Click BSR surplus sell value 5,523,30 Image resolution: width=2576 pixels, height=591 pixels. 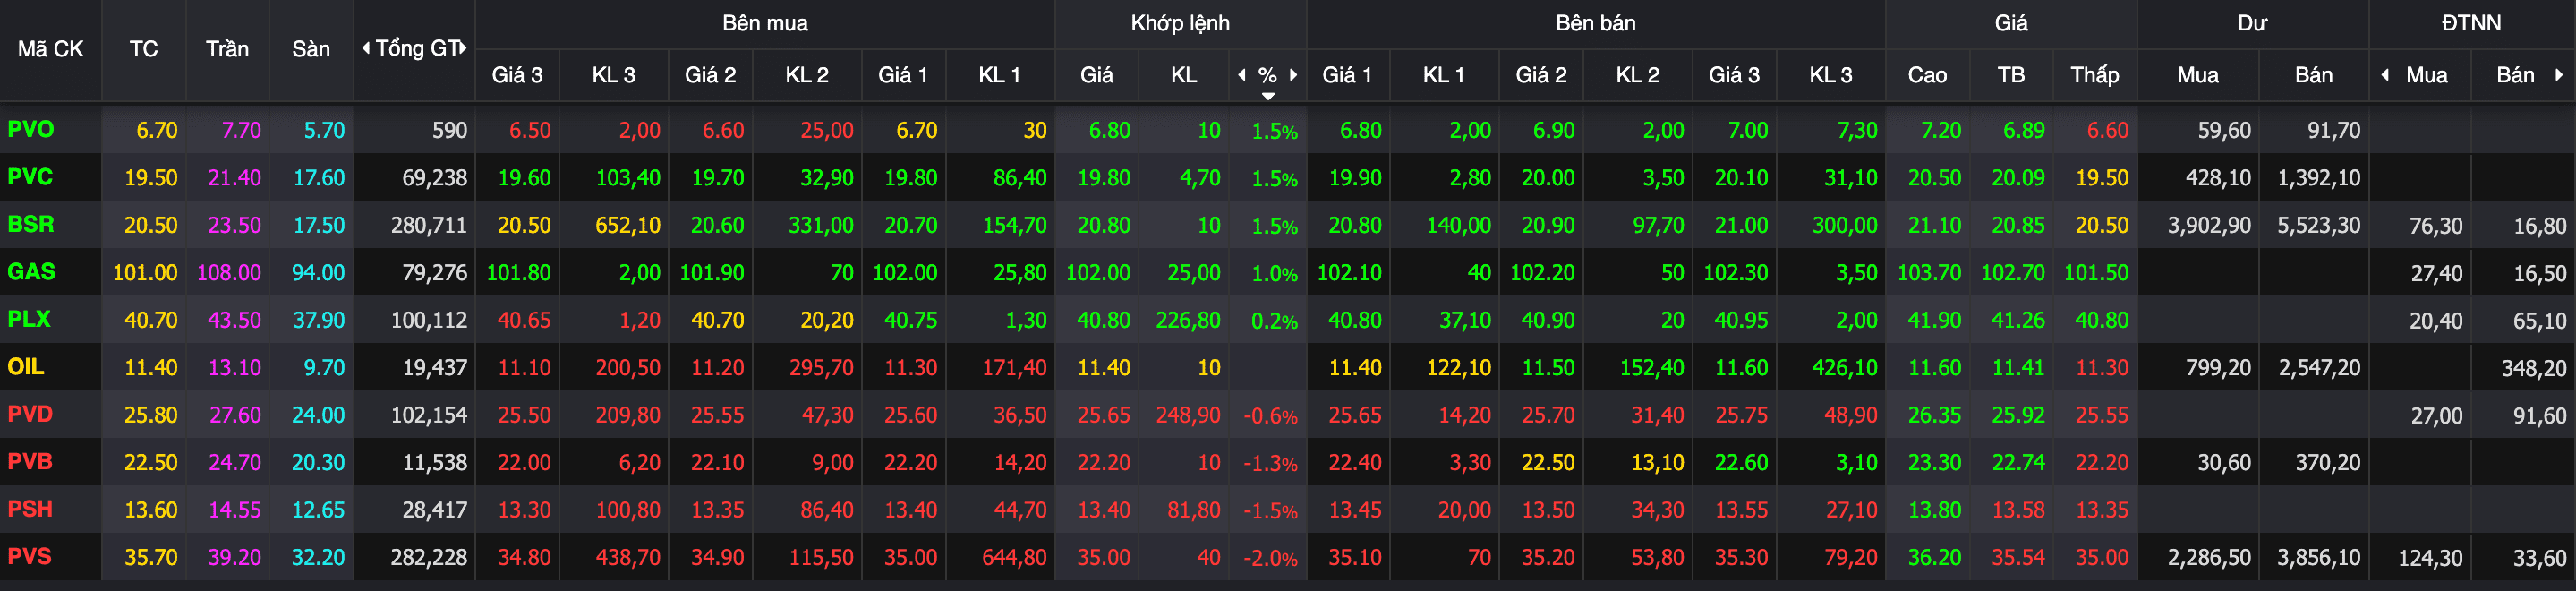[x=2319, y=226]
